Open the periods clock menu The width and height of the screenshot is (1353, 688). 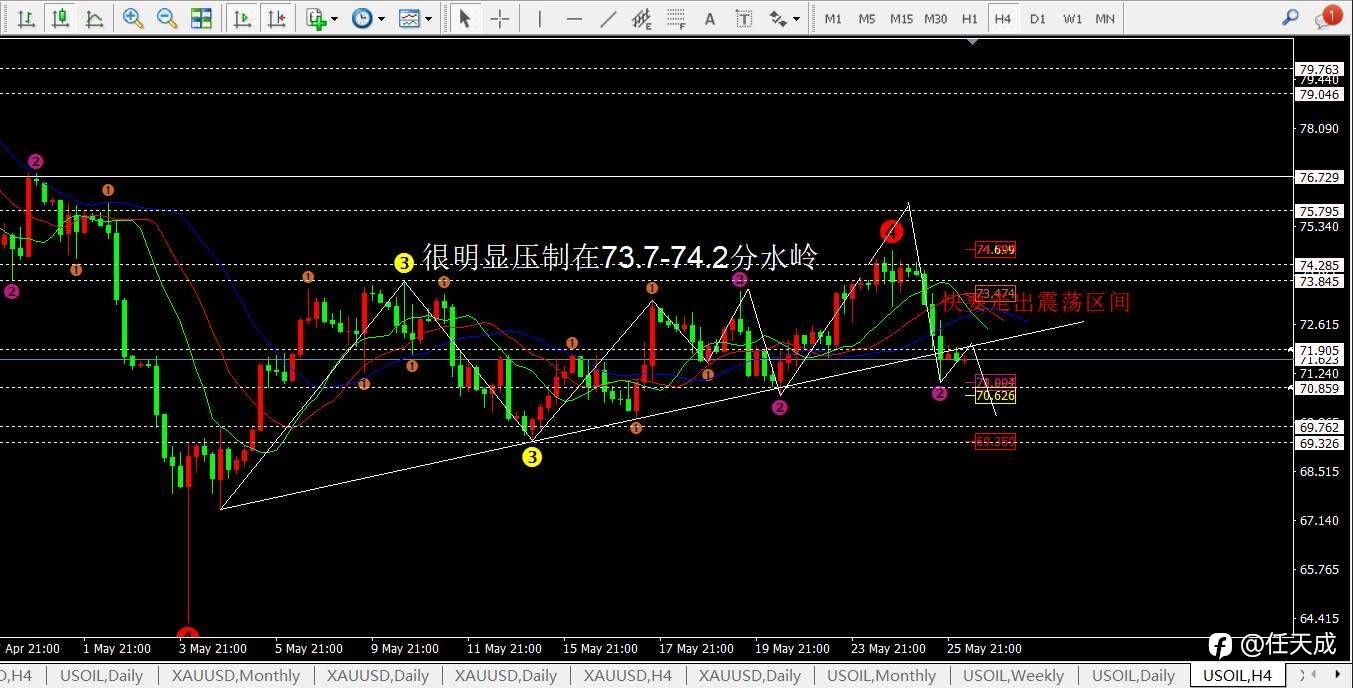click(x=362, y=18)
